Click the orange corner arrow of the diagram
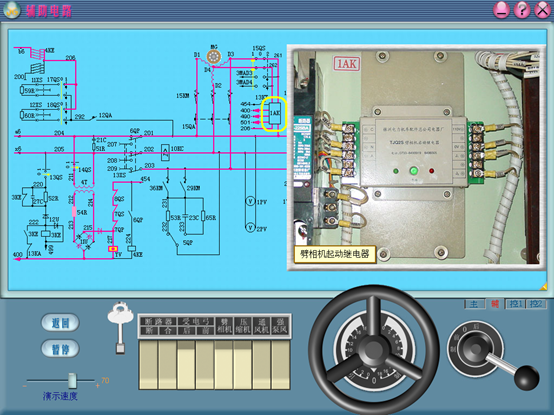 (543, 287)
